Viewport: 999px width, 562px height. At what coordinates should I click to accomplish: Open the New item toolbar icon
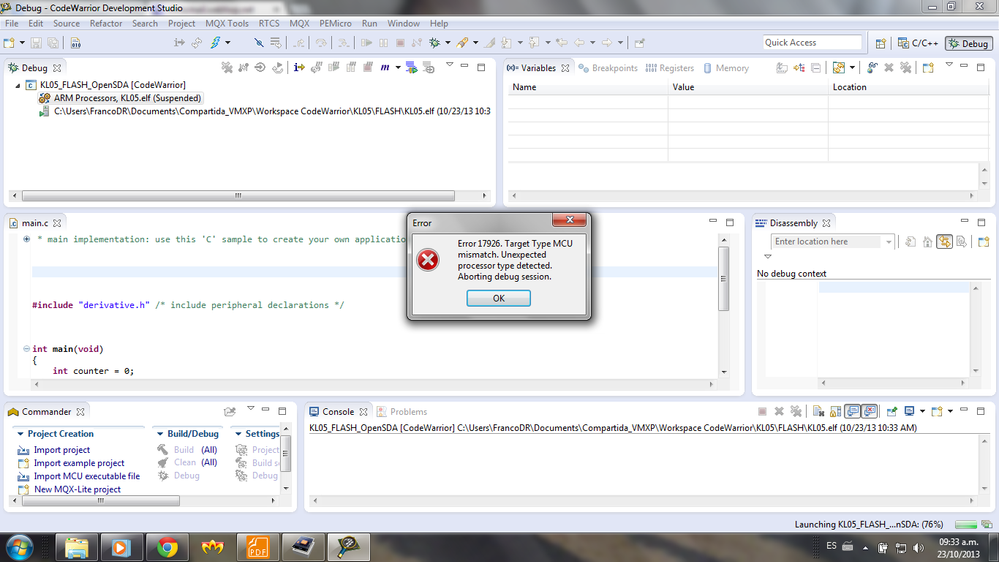pyautogui.click(x=9, y=43)
